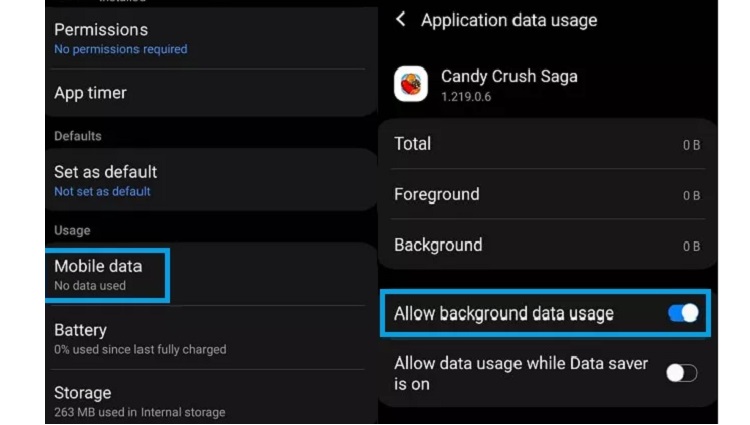750x425 pixels.
Task: Open Storage details
Action: tap(210, 401)
